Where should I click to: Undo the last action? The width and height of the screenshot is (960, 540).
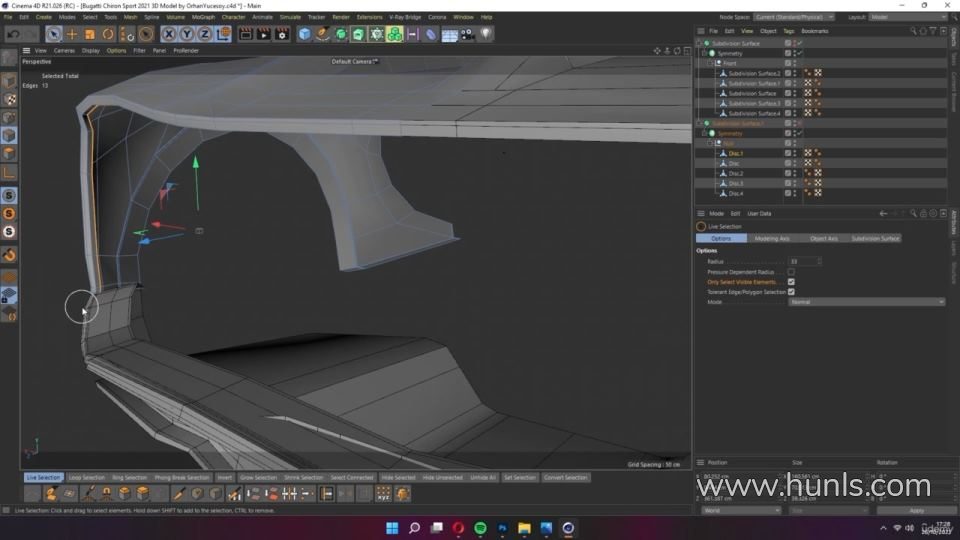pos(13,34)
